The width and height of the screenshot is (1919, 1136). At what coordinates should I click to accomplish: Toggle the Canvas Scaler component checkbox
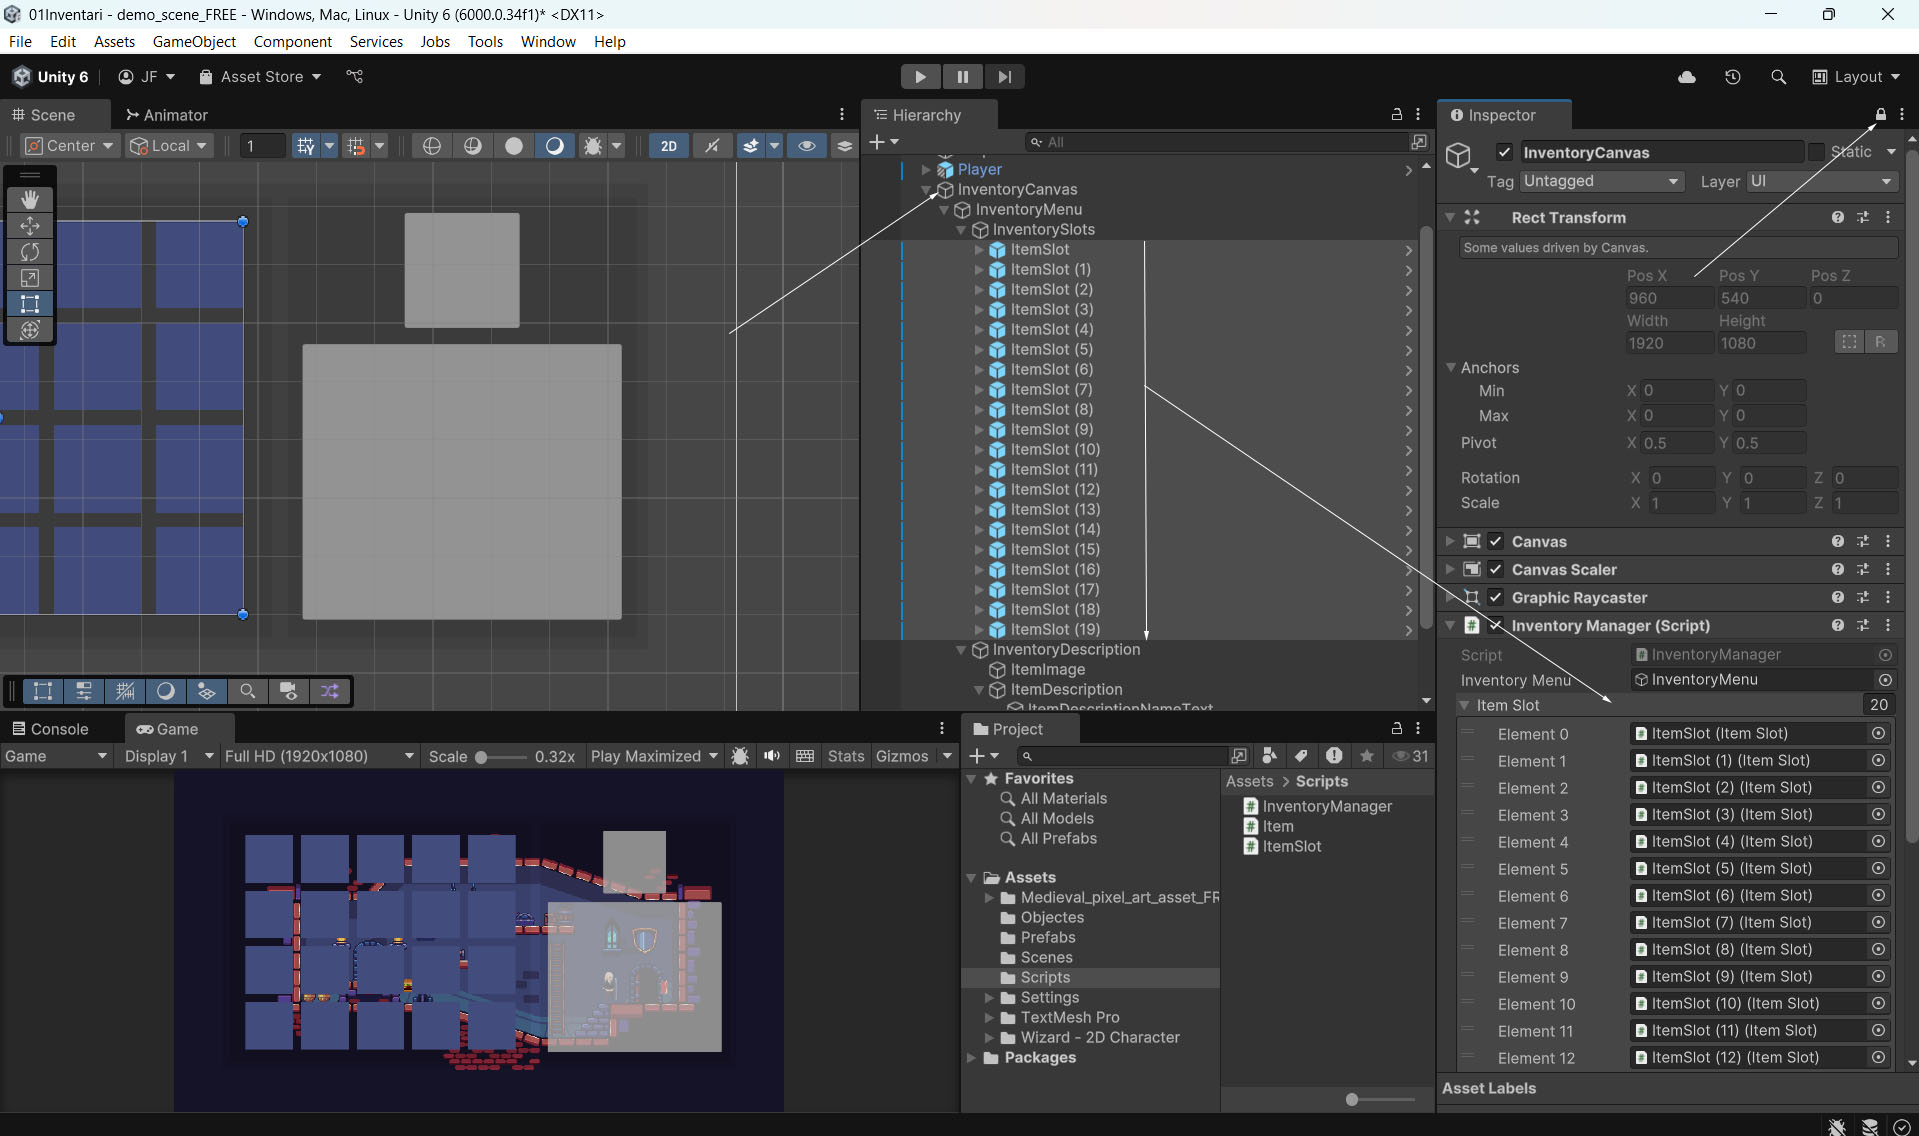tap(1496, 570)
